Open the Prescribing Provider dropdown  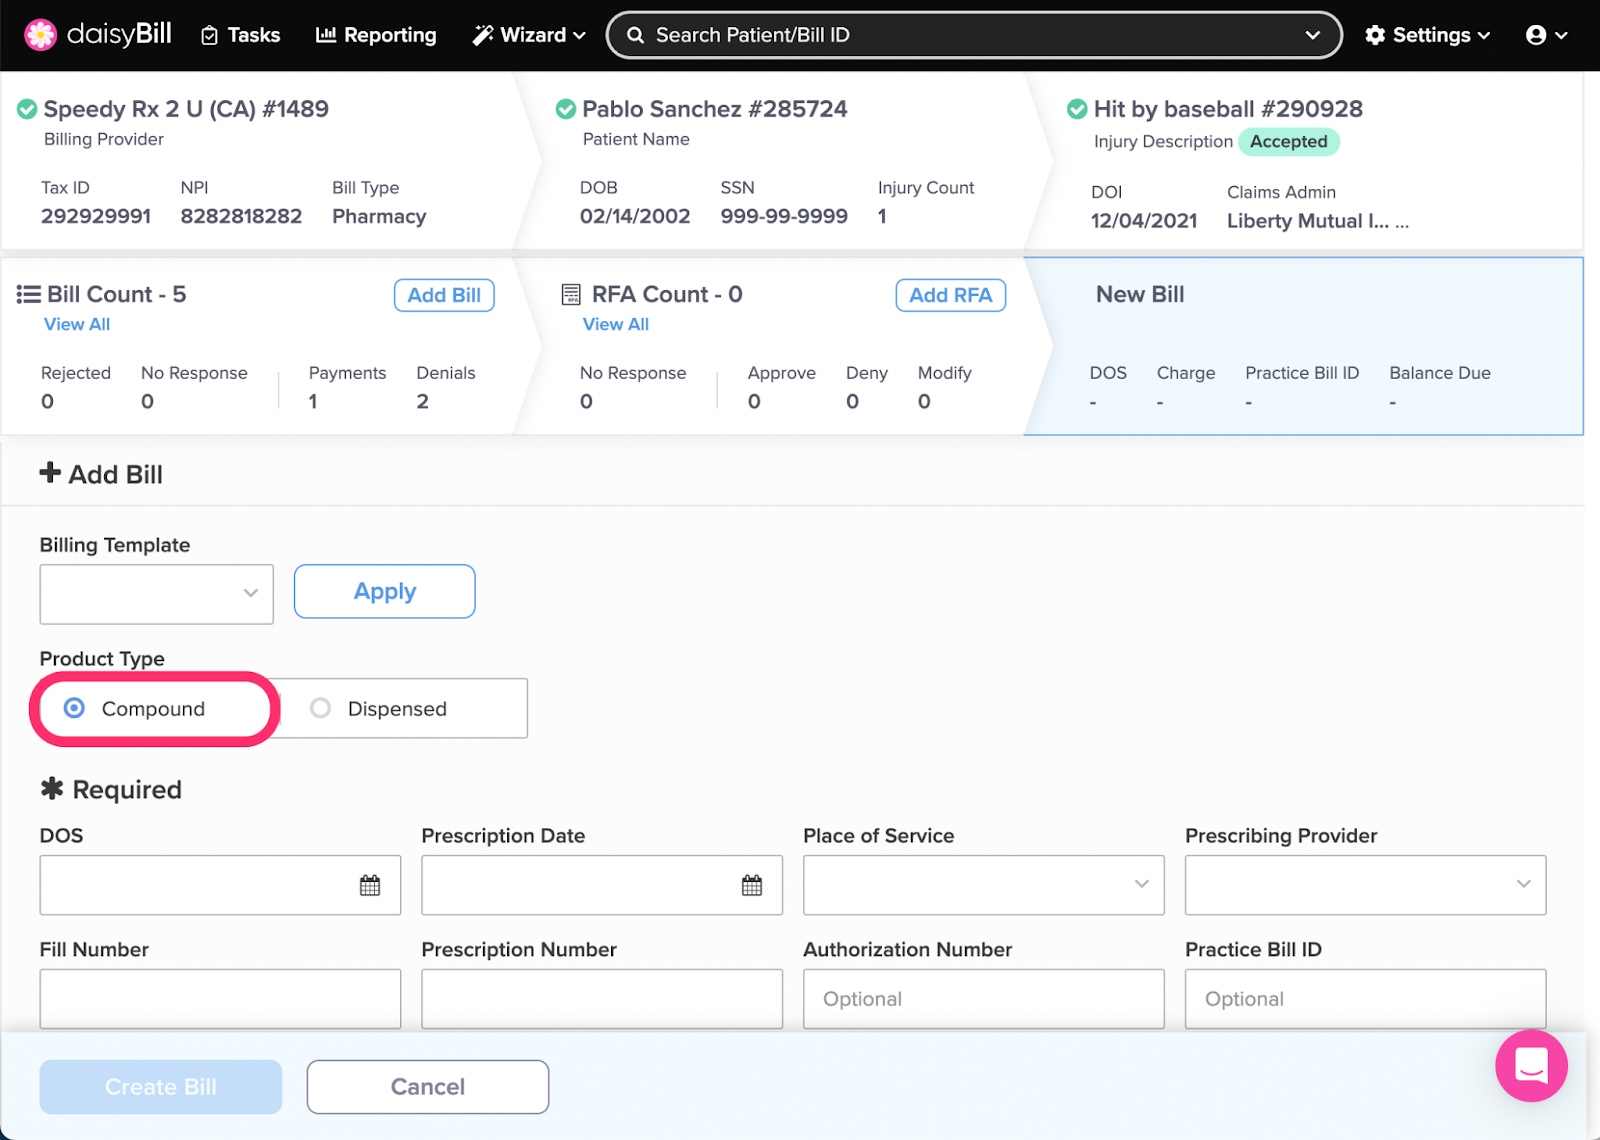pyautogui.click(x=1366, y=885)
